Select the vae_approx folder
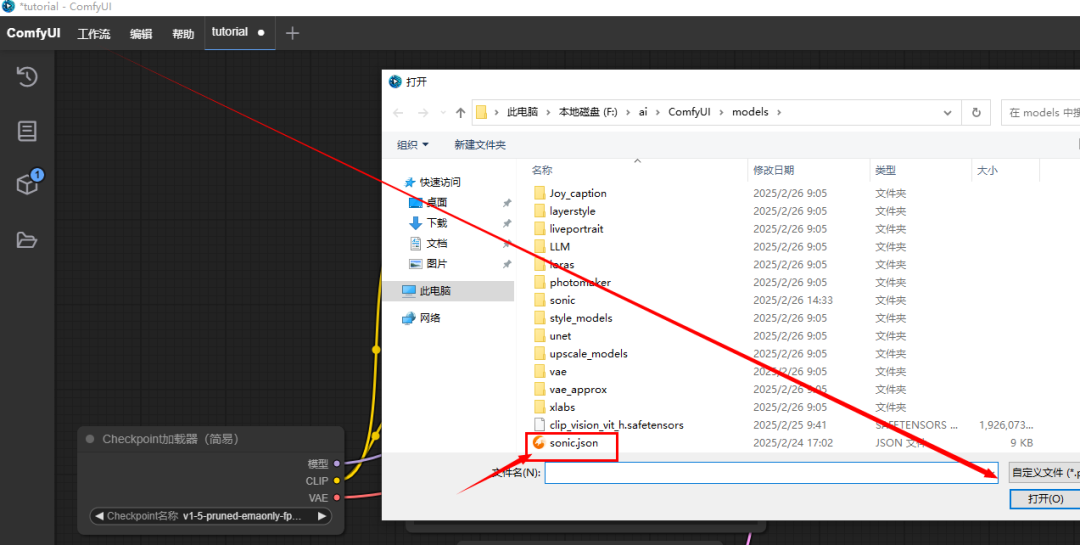1080x545 pixels. tap(578, 390)
